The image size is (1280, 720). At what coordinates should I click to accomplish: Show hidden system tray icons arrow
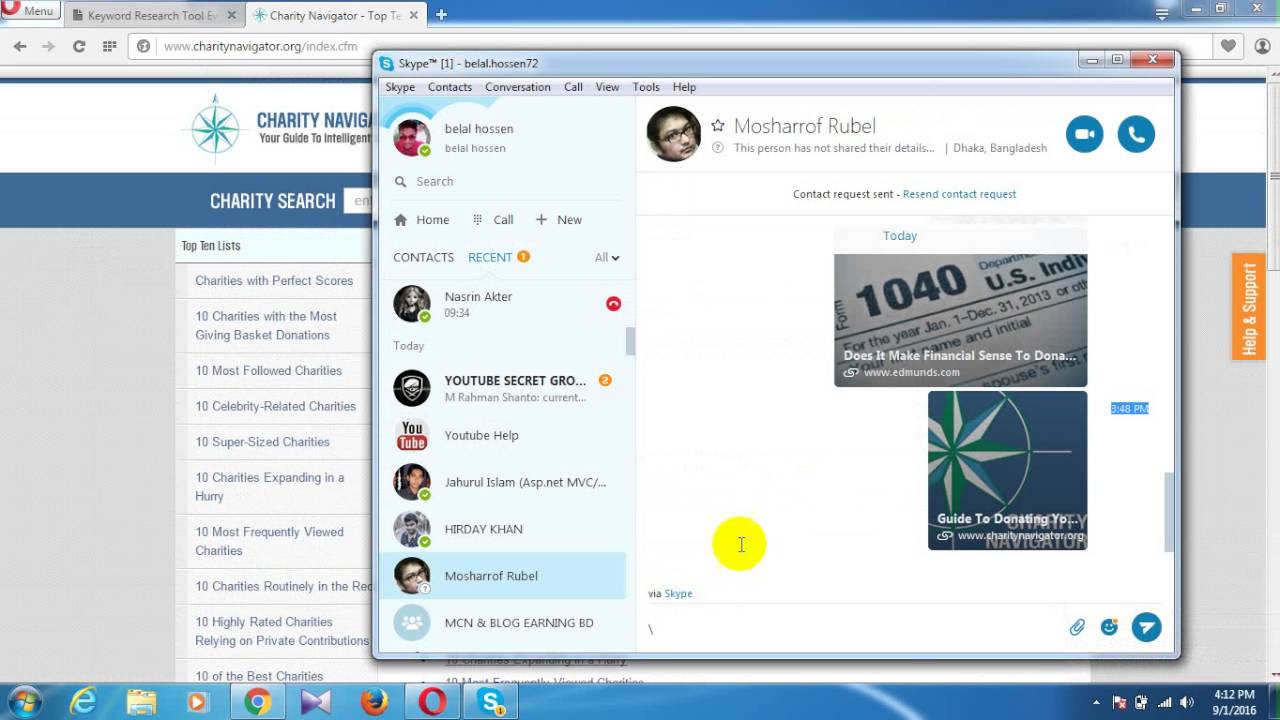(1096, 702)
